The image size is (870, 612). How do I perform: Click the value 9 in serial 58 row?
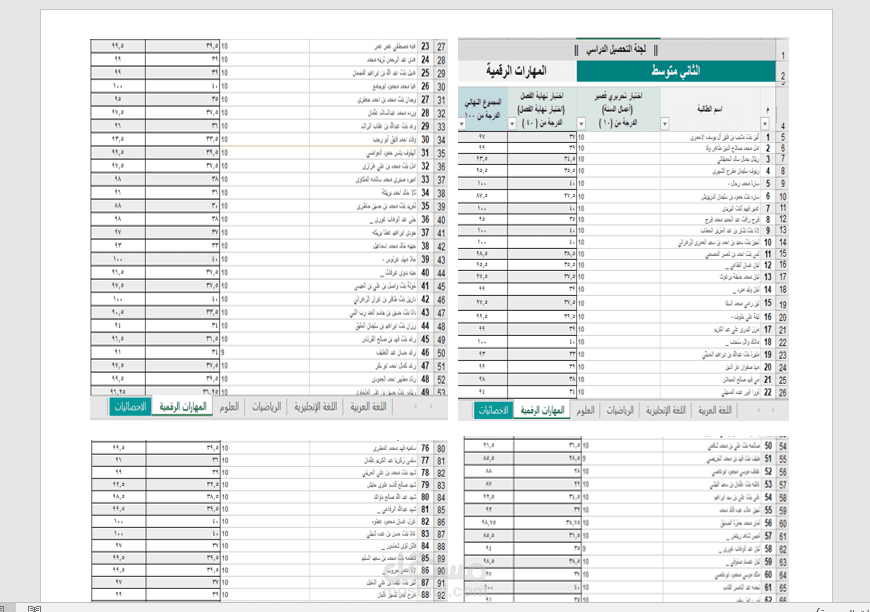pos(584,549)
